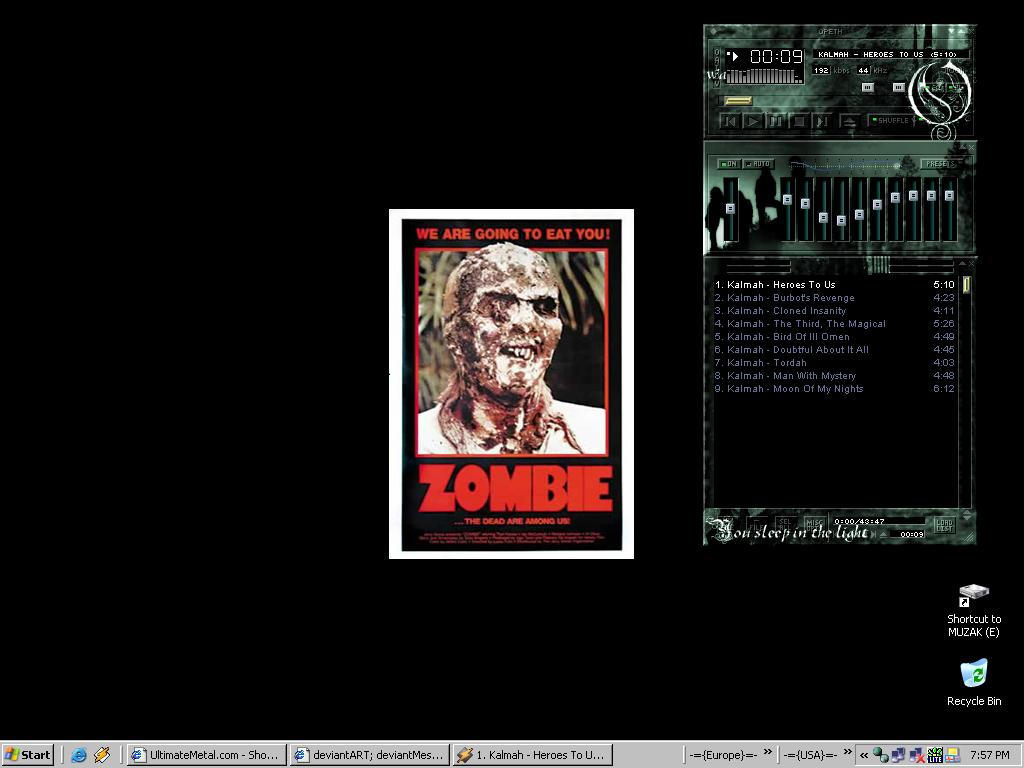Image resolution: width=1024 pixels, height=768 pixels.
Task: Select the Recycle Bin desktop icon
Action: pos(974,682)
